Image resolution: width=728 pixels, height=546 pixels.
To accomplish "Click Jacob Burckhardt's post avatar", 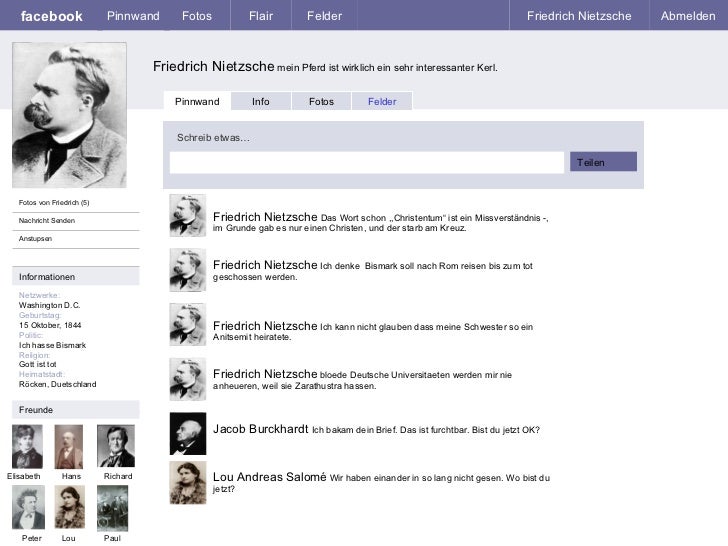I will [188, 434].
